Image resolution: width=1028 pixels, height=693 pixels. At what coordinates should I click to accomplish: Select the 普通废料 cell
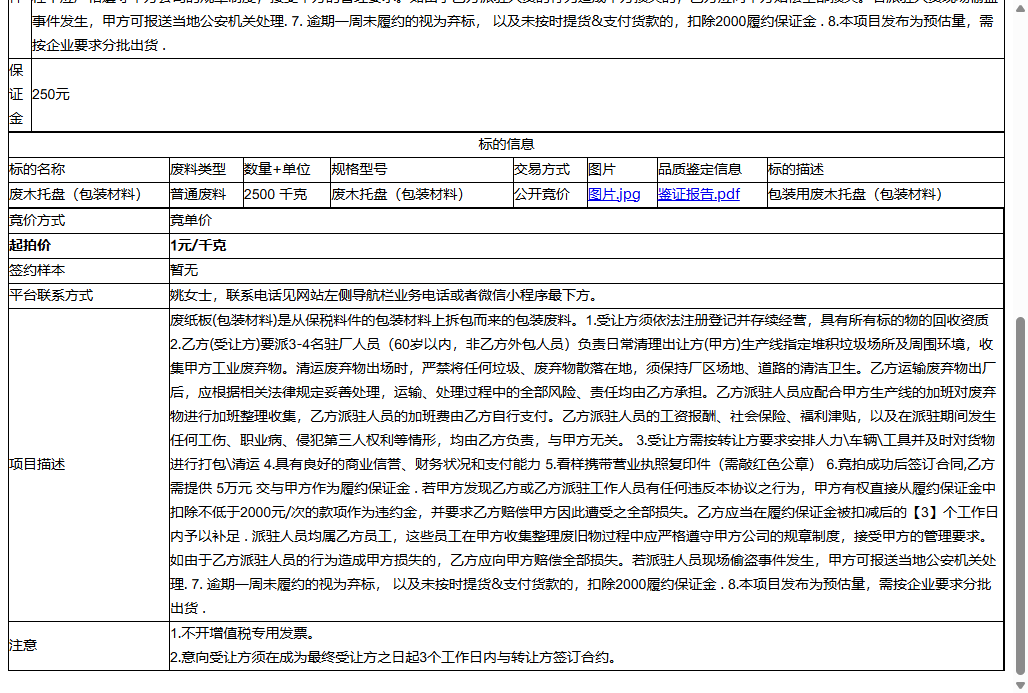198,194
